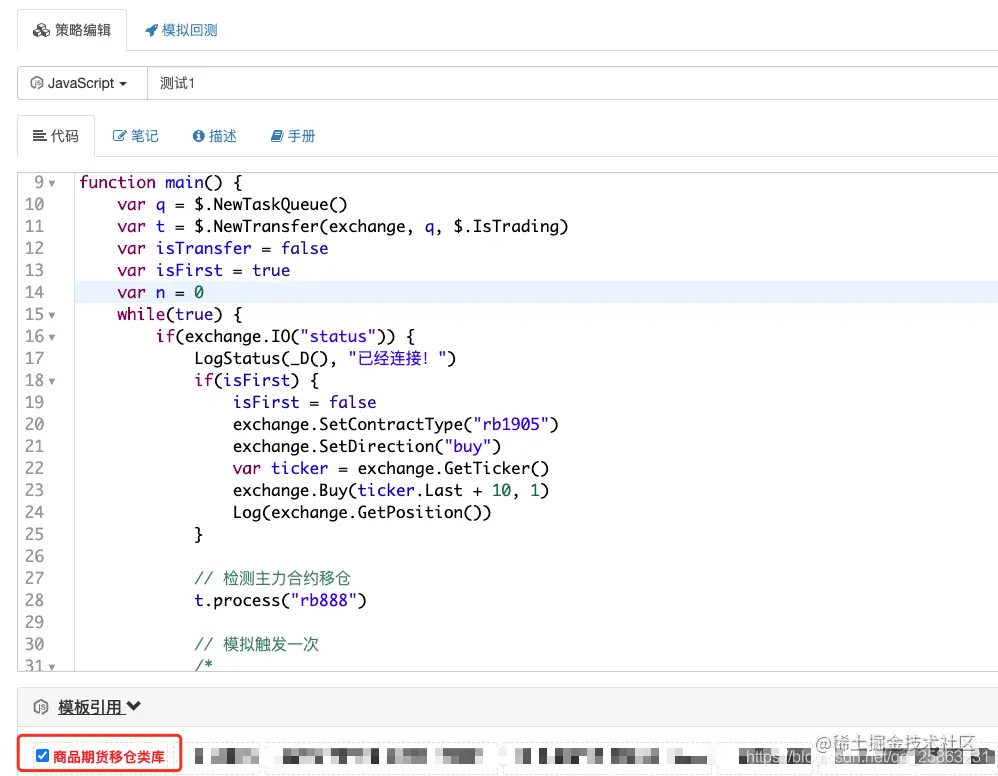Open the 策略编辑 tab
Screen dimensions: 998x776
point(72,30)
